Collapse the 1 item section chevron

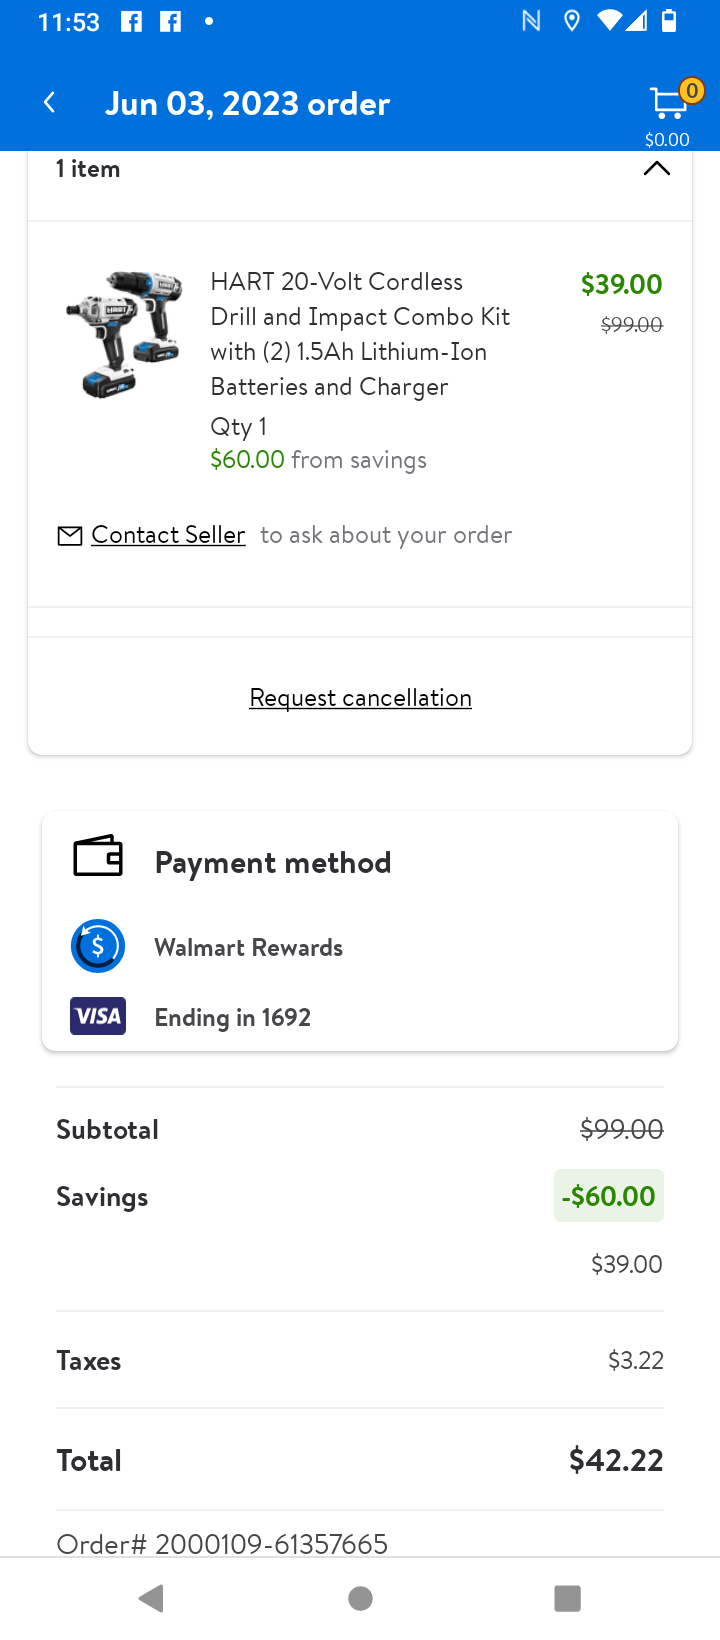pos(656,168)
